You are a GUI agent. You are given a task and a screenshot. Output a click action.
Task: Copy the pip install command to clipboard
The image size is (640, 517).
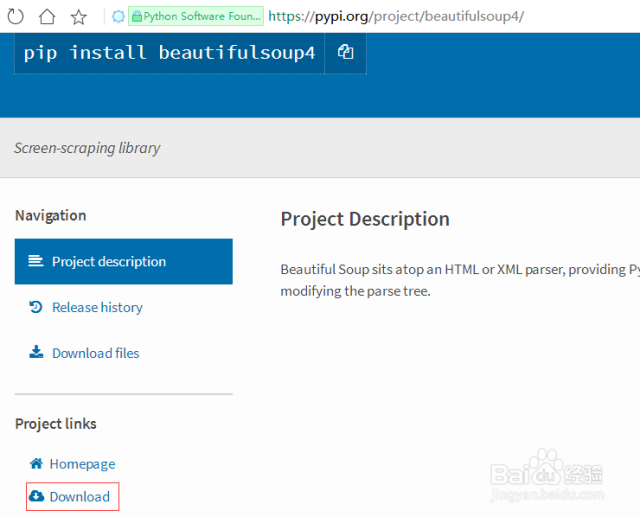pos(346,52)
